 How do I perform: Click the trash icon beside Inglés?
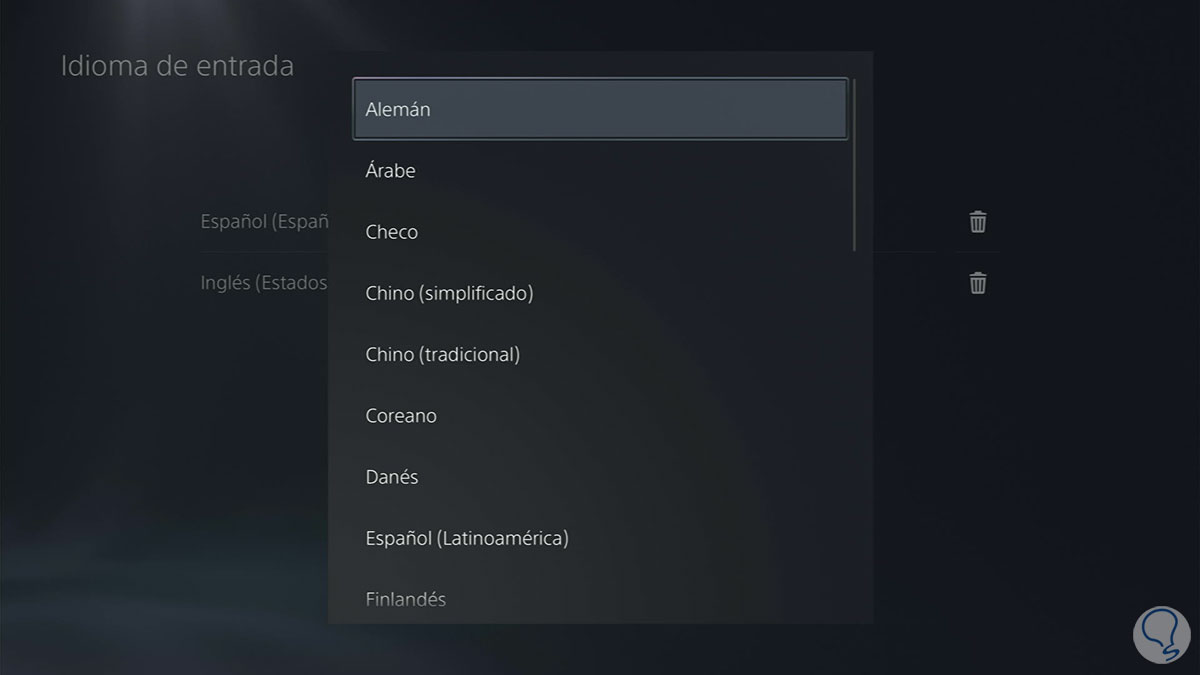pos(978,283)
